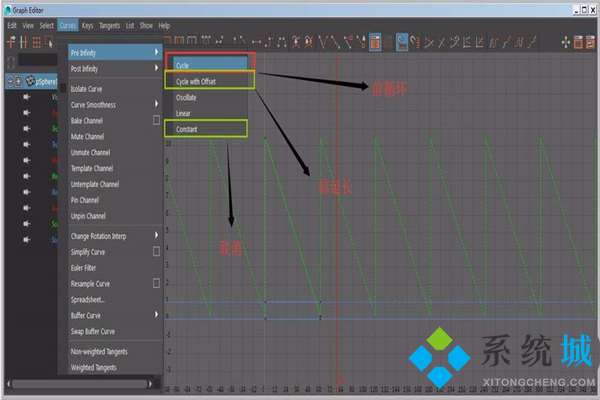Click the option box beside Bake Channel
600x400 pixels.
(156, 120)
